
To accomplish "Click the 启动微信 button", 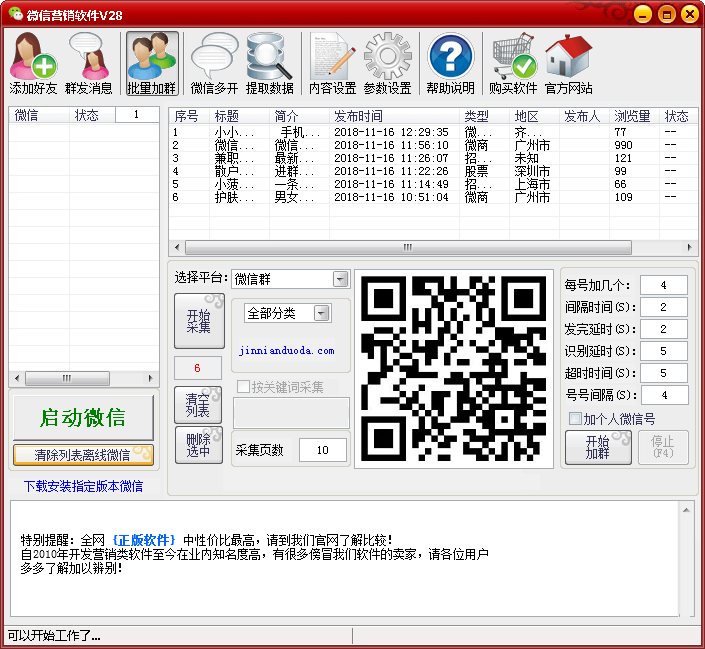I will 84,417.
